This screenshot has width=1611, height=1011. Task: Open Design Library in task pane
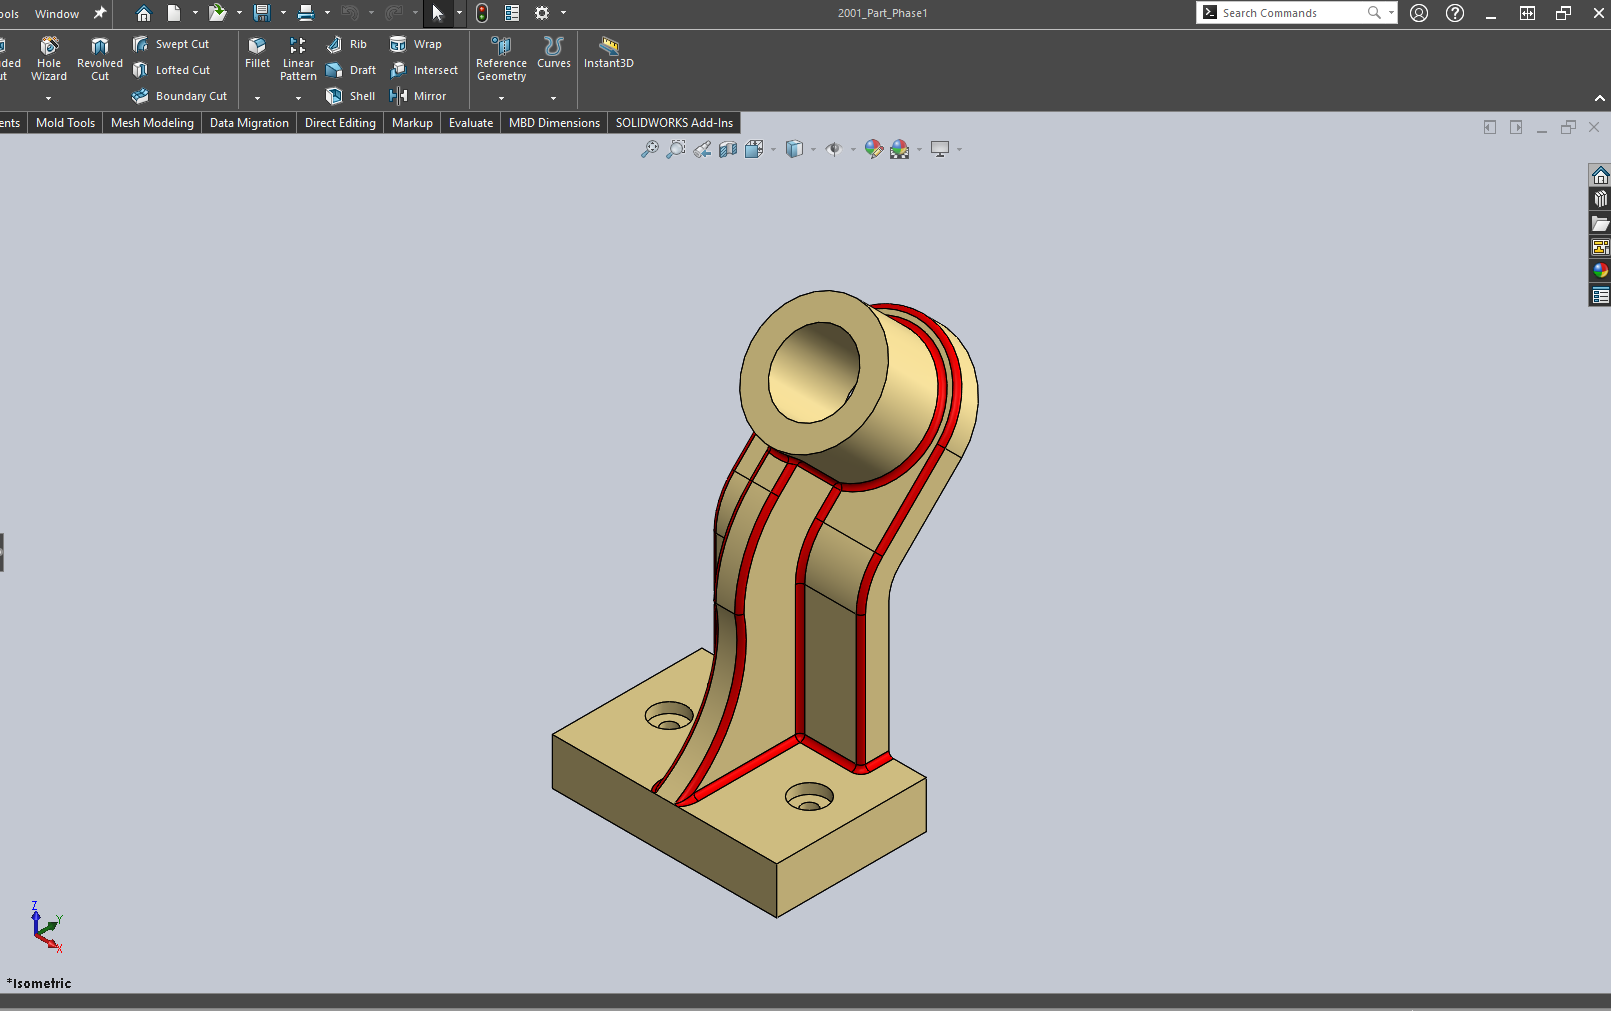coord(1600,199)
